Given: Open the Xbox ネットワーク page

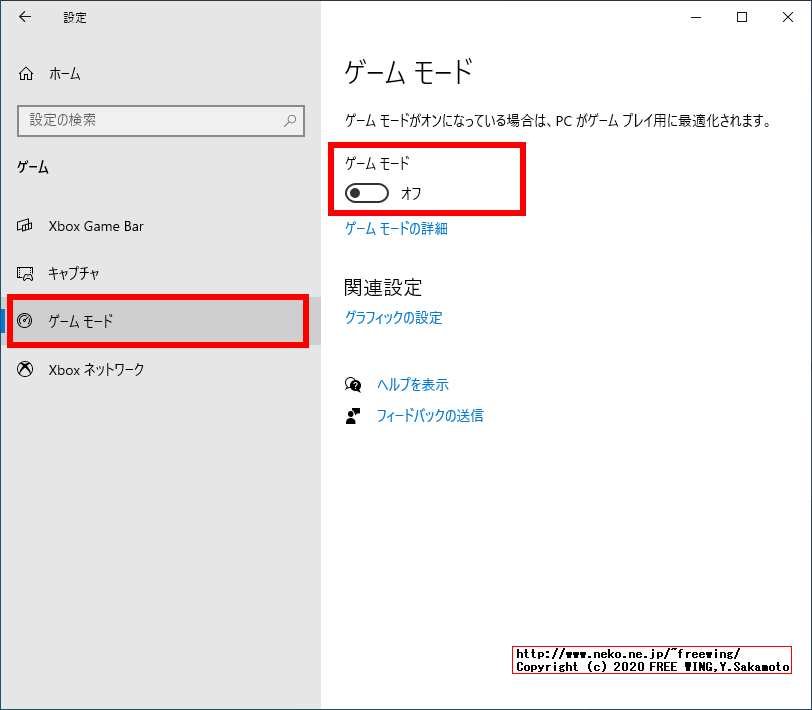Looking at the screenshot, I should tap(161, 369).
